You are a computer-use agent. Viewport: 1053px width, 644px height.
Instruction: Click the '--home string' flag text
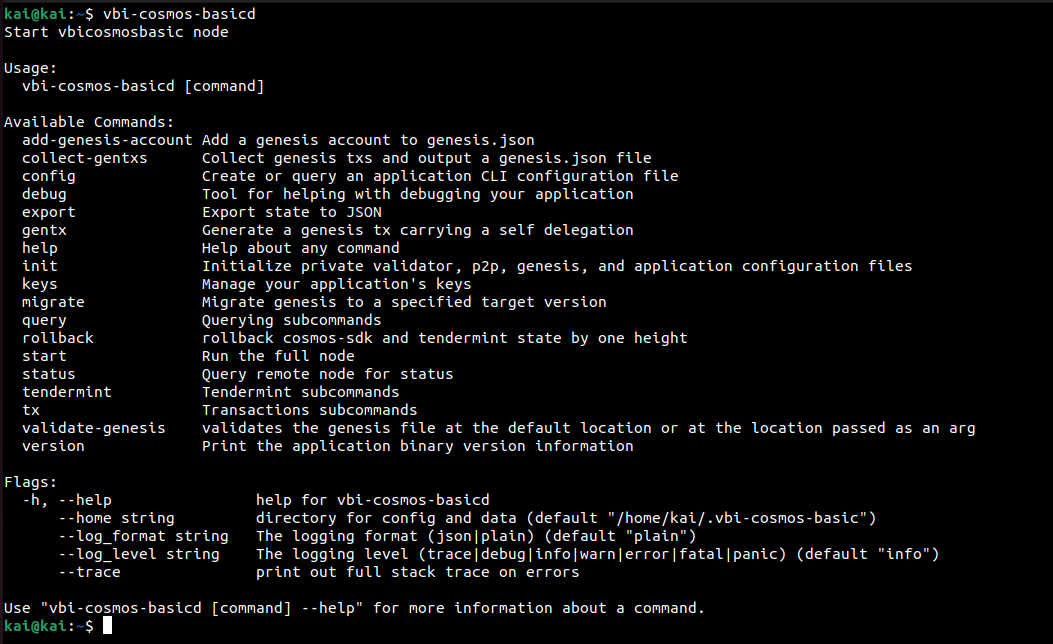(x=116, y=518)
